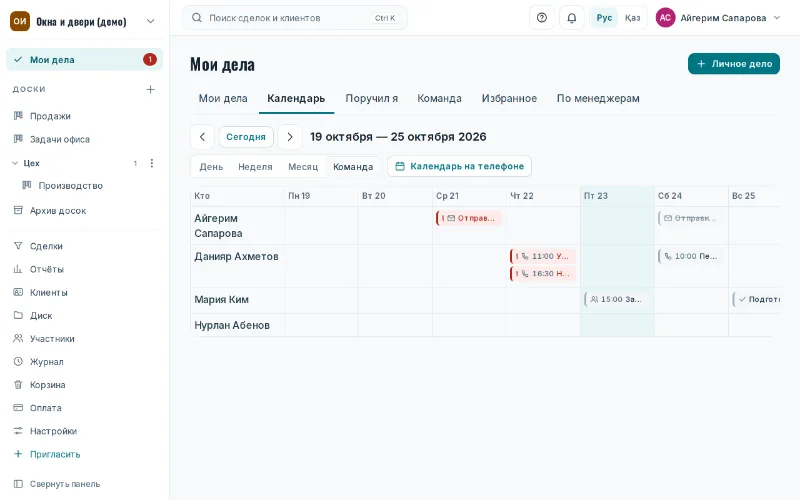Click the Архив досок archive icon

tap(18, 210)
